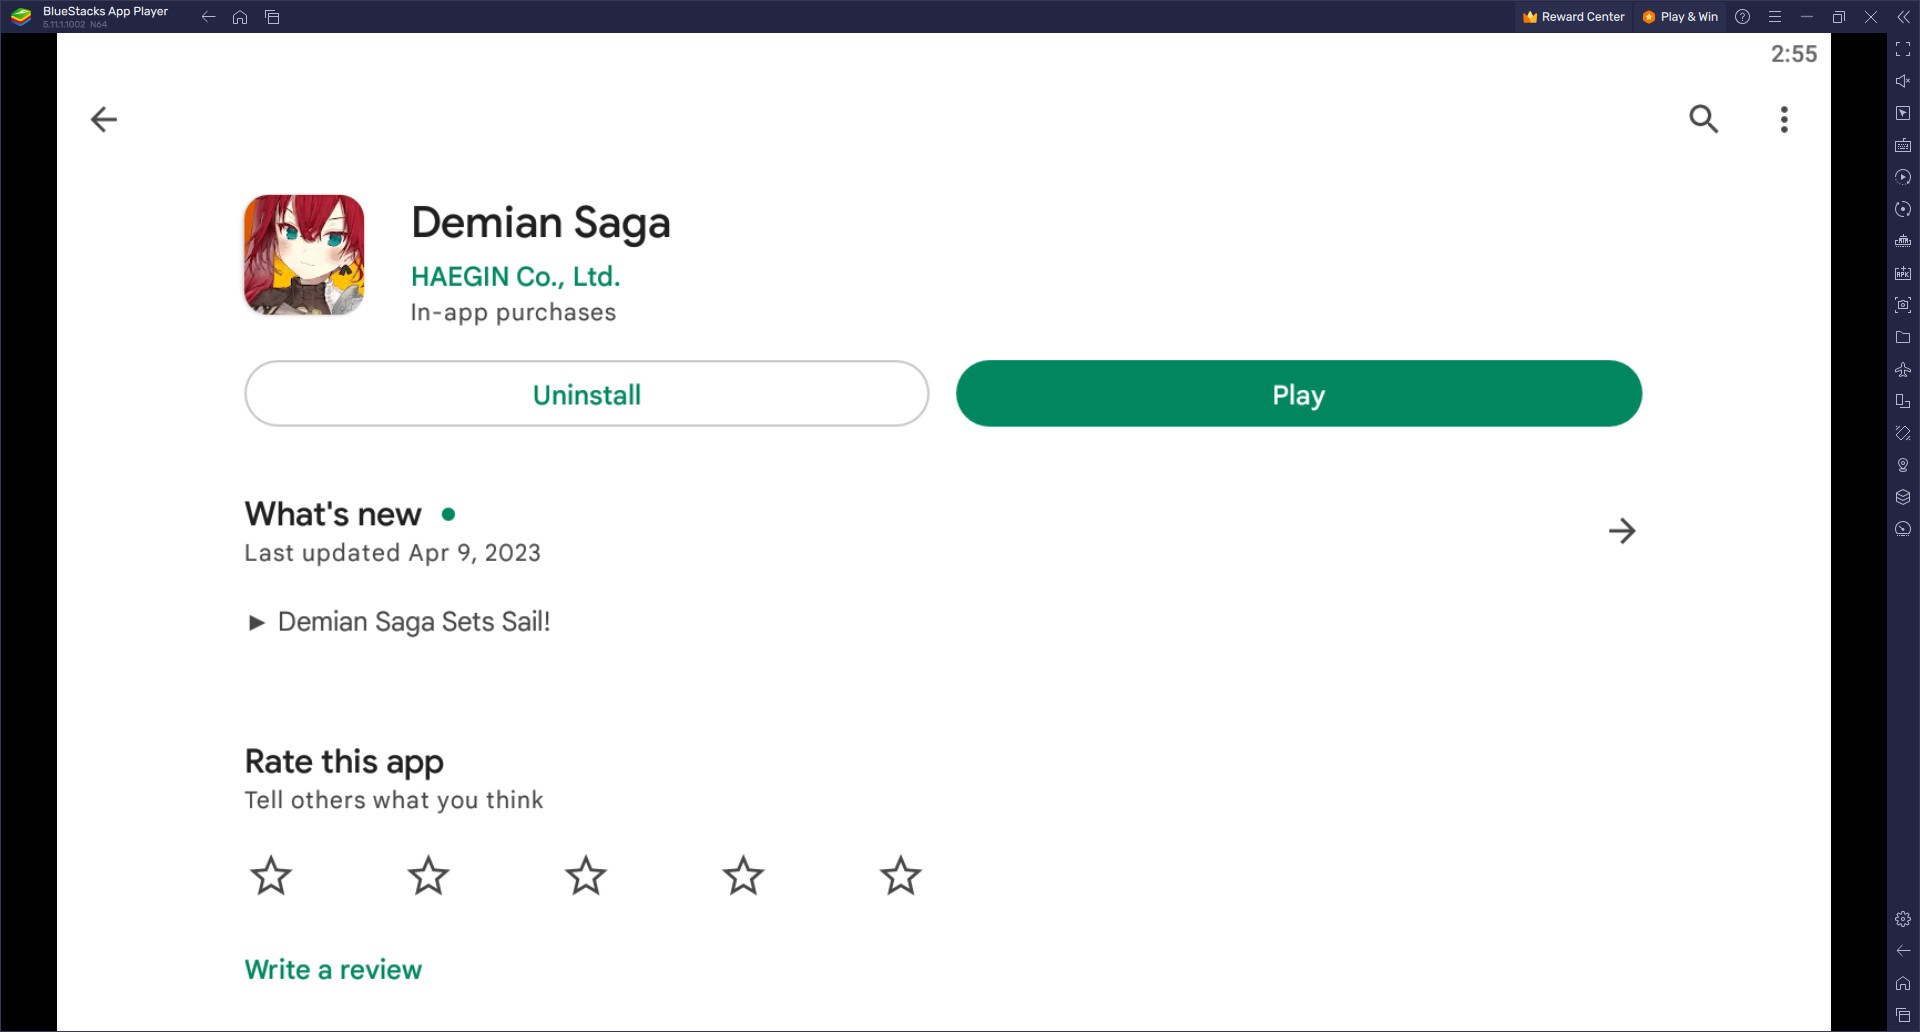Open BlueStacks settings gear
The width and height of the screenshot is (1920, 1032).
coord(1903,919)
